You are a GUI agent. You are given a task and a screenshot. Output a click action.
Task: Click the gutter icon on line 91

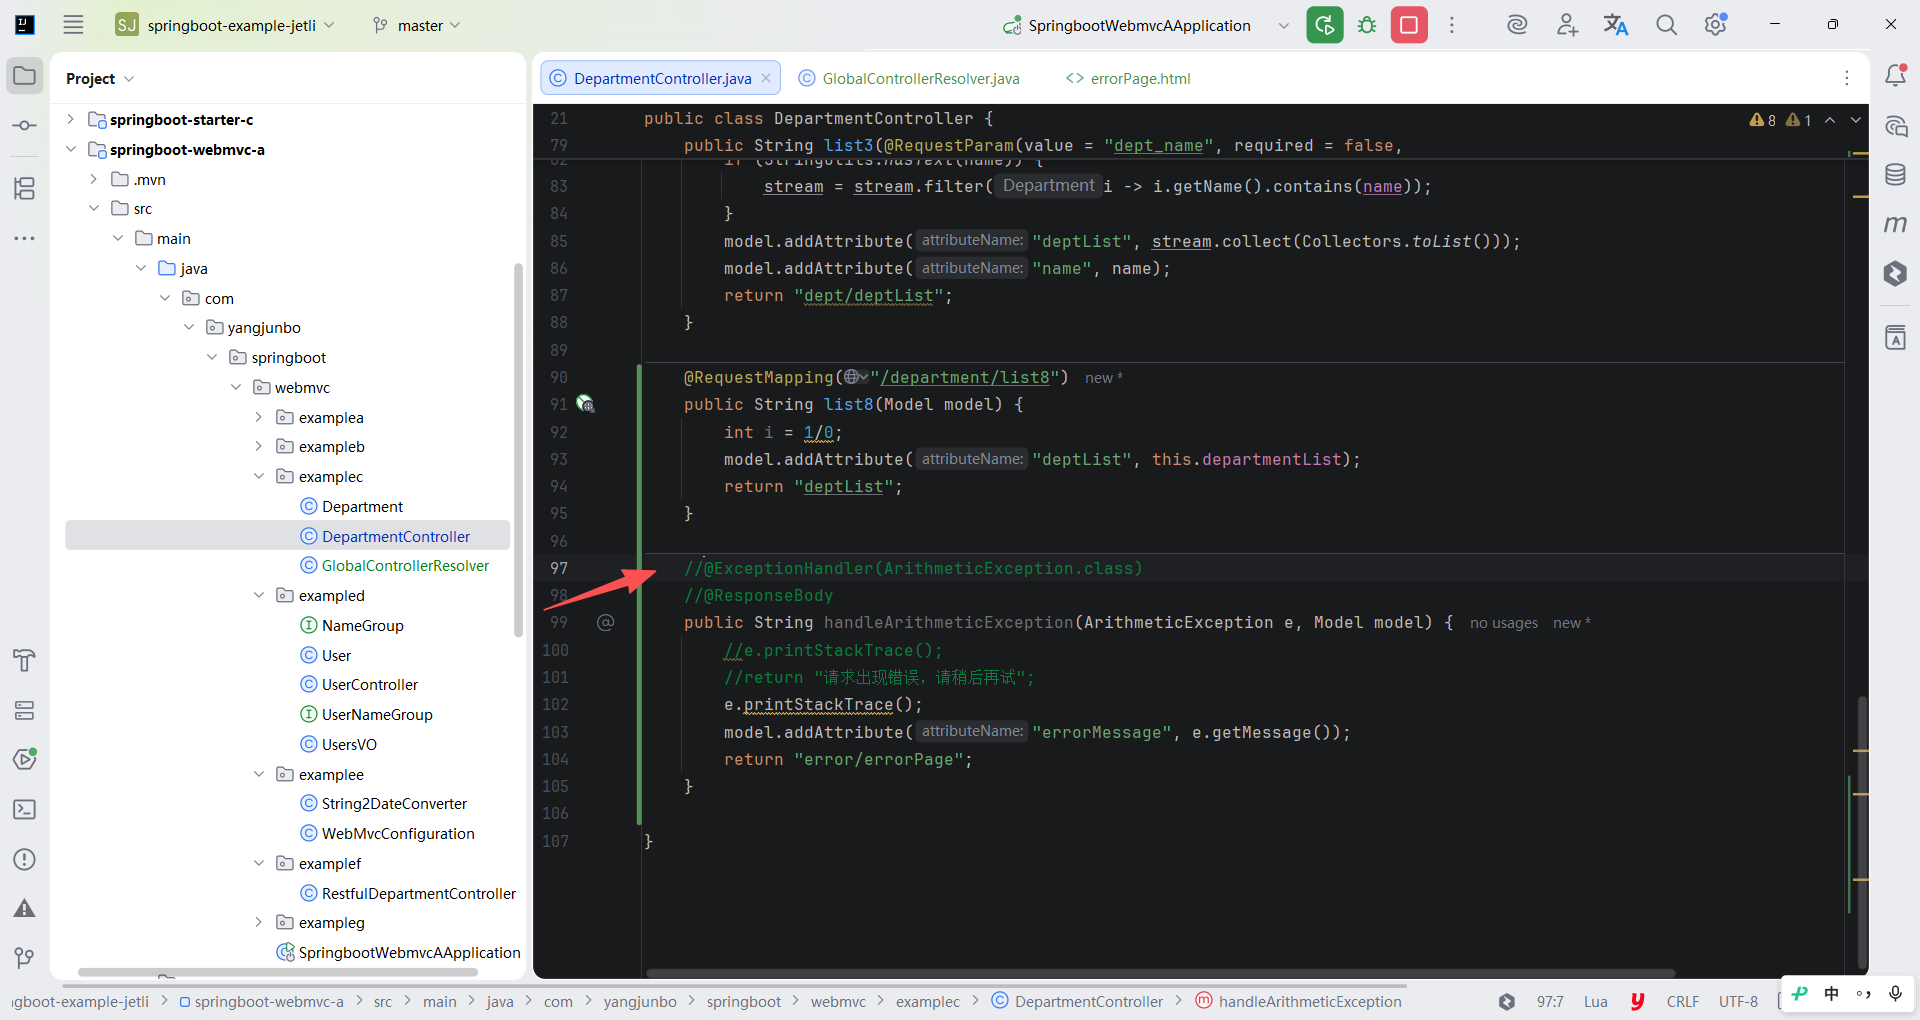point(586,404)
